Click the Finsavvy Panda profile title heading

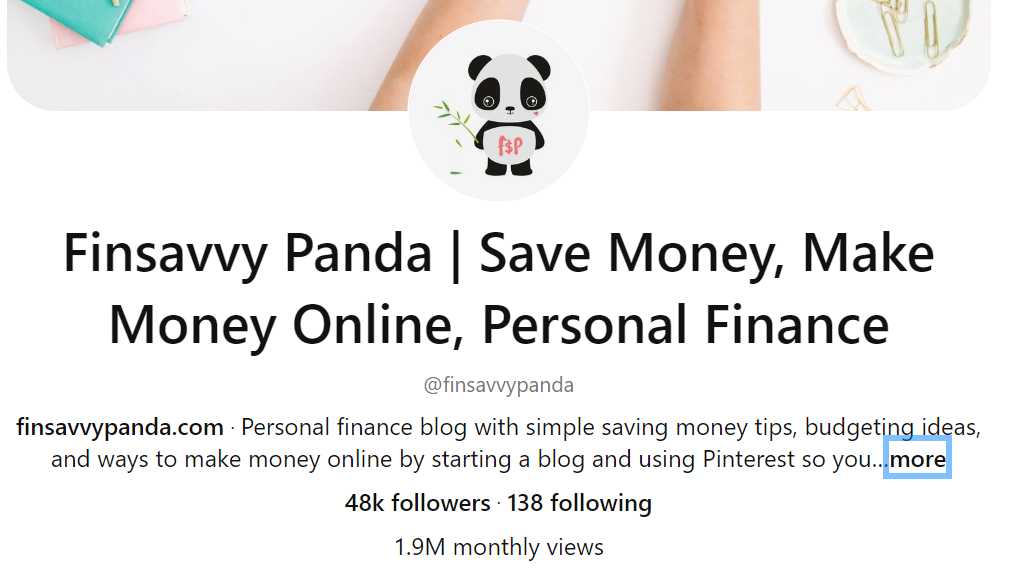[x=499, y=288]
